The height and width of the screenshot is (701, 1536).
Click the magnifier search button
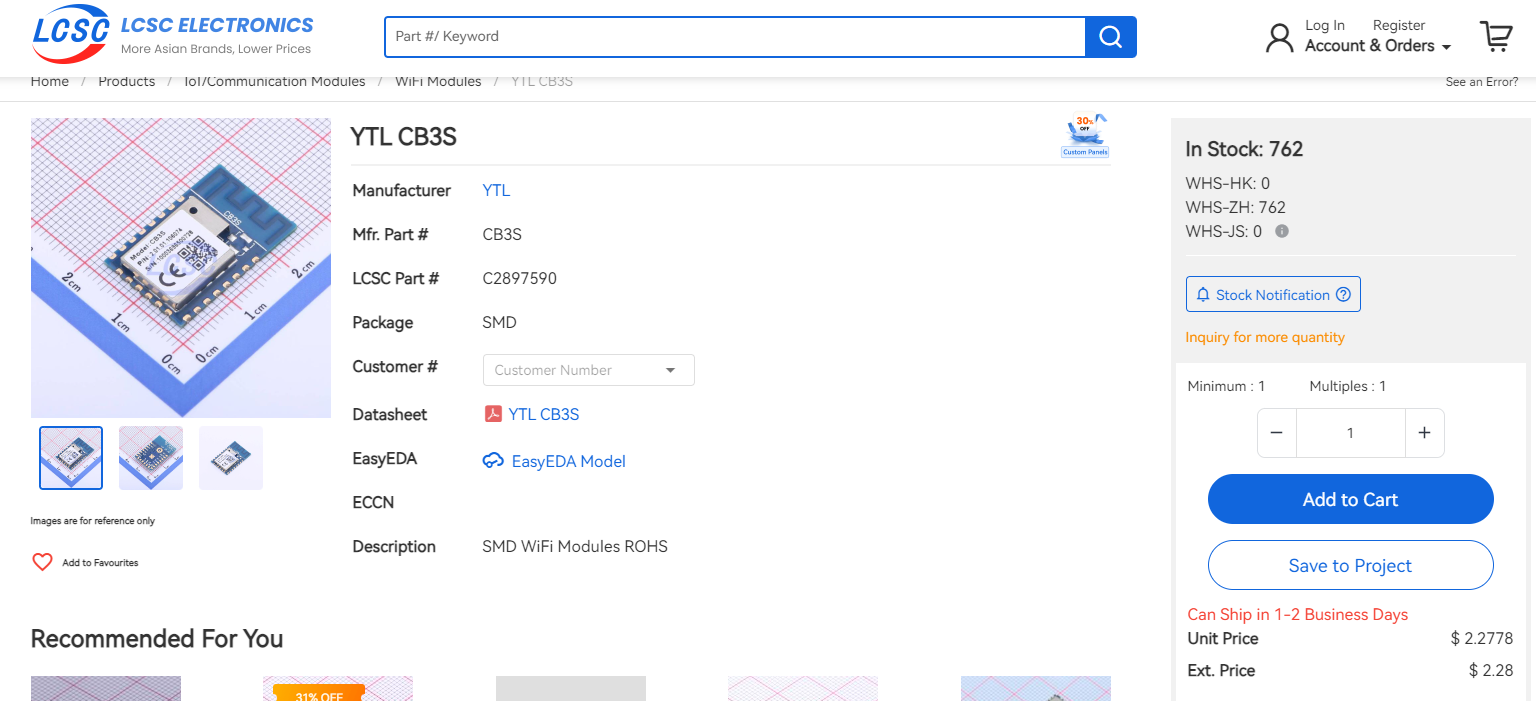coord(1111,37)
